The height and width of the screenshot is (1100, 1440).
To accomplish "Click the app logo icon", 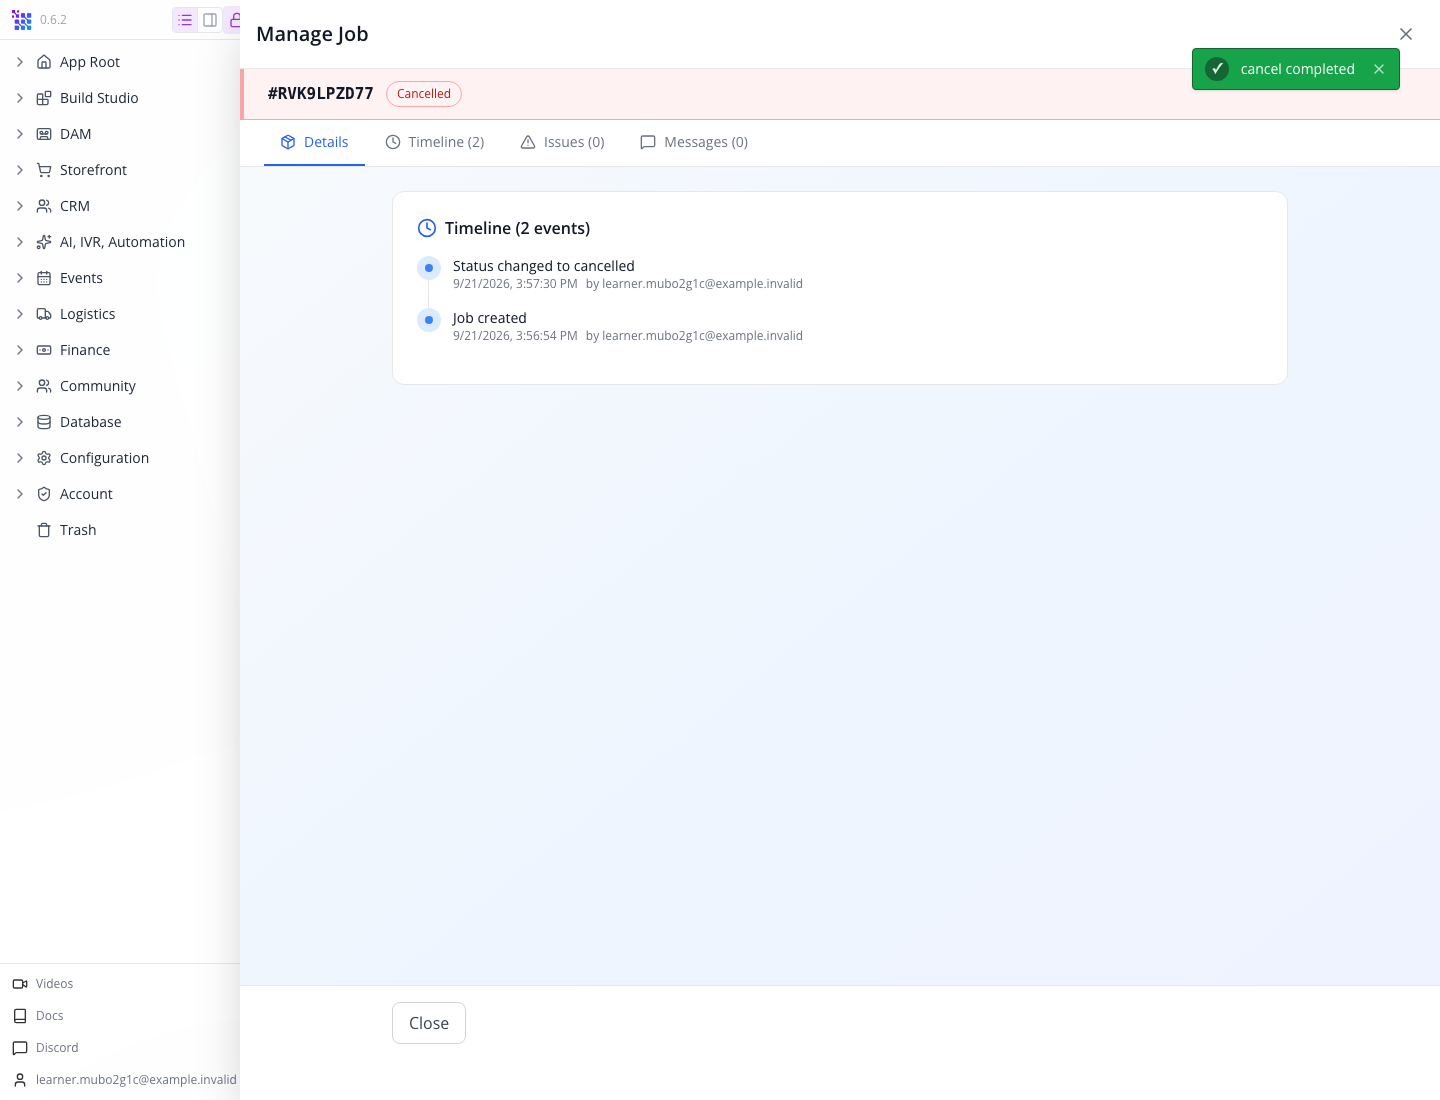I will pos(22,20).
